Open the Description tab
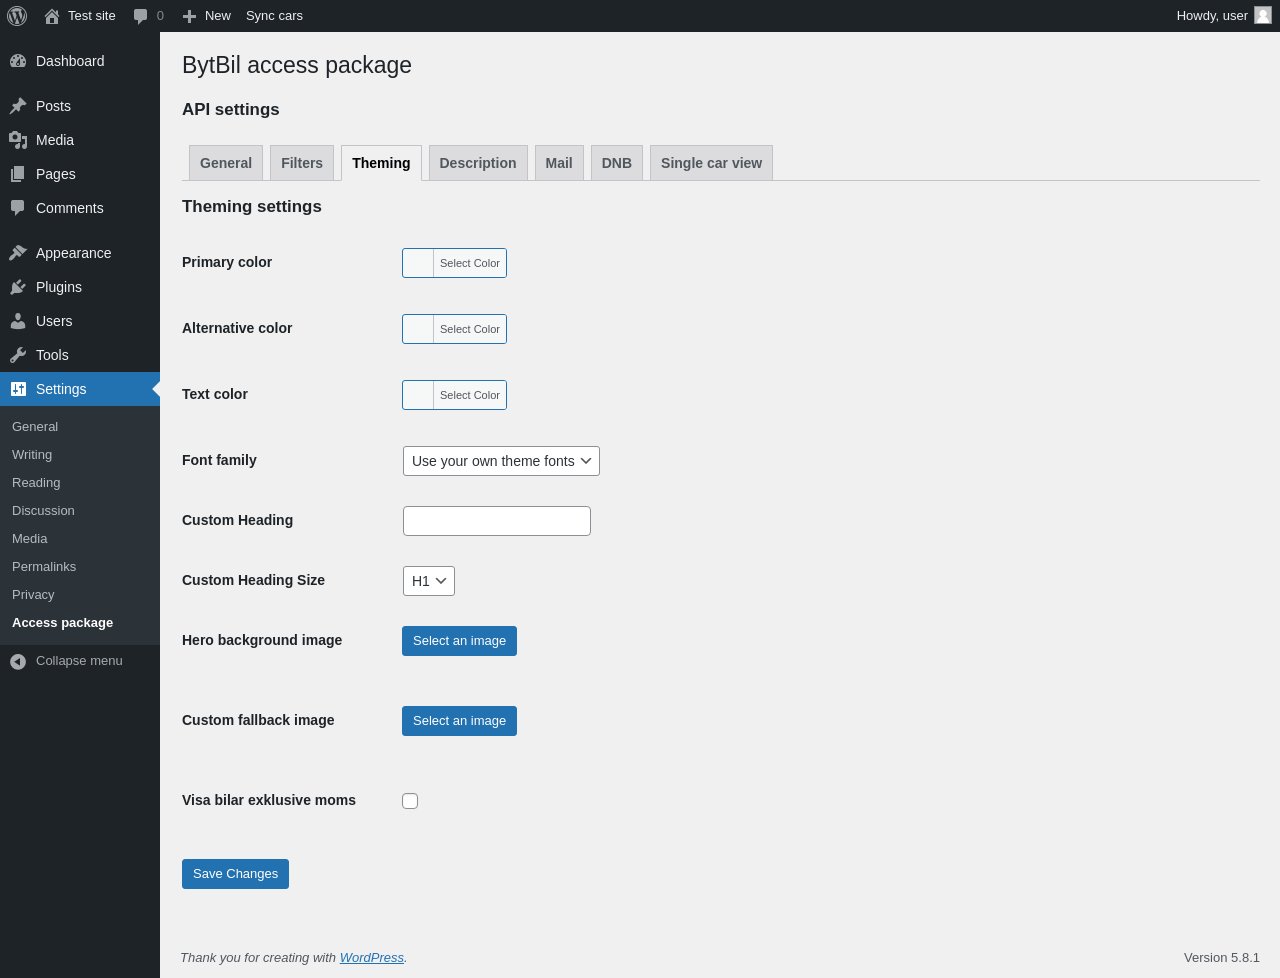 point(478,163)
